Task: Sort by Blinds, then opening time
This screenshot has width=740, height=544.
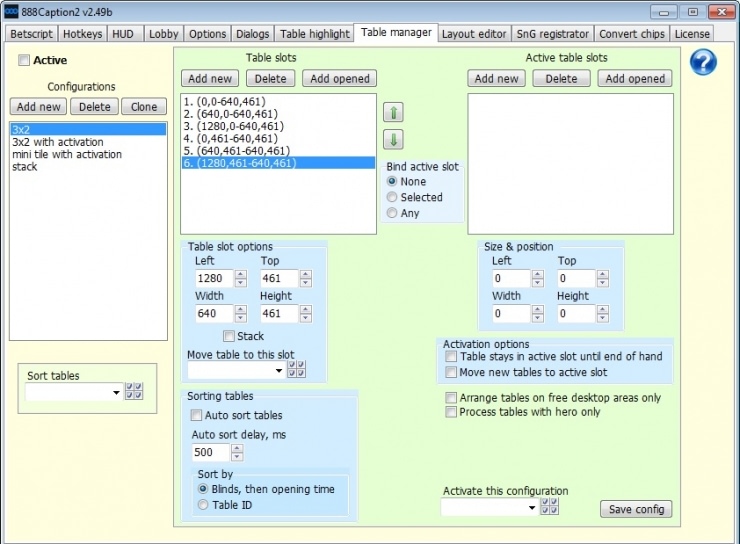Action: [x=203, y=489]
